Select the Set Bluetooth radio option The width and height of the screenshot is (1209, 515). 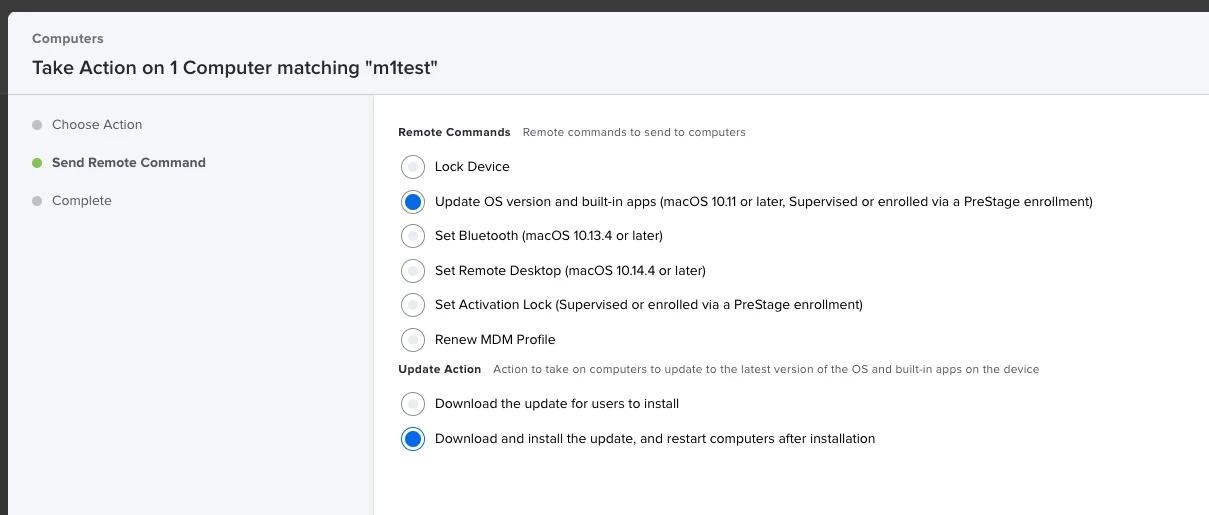413,236
